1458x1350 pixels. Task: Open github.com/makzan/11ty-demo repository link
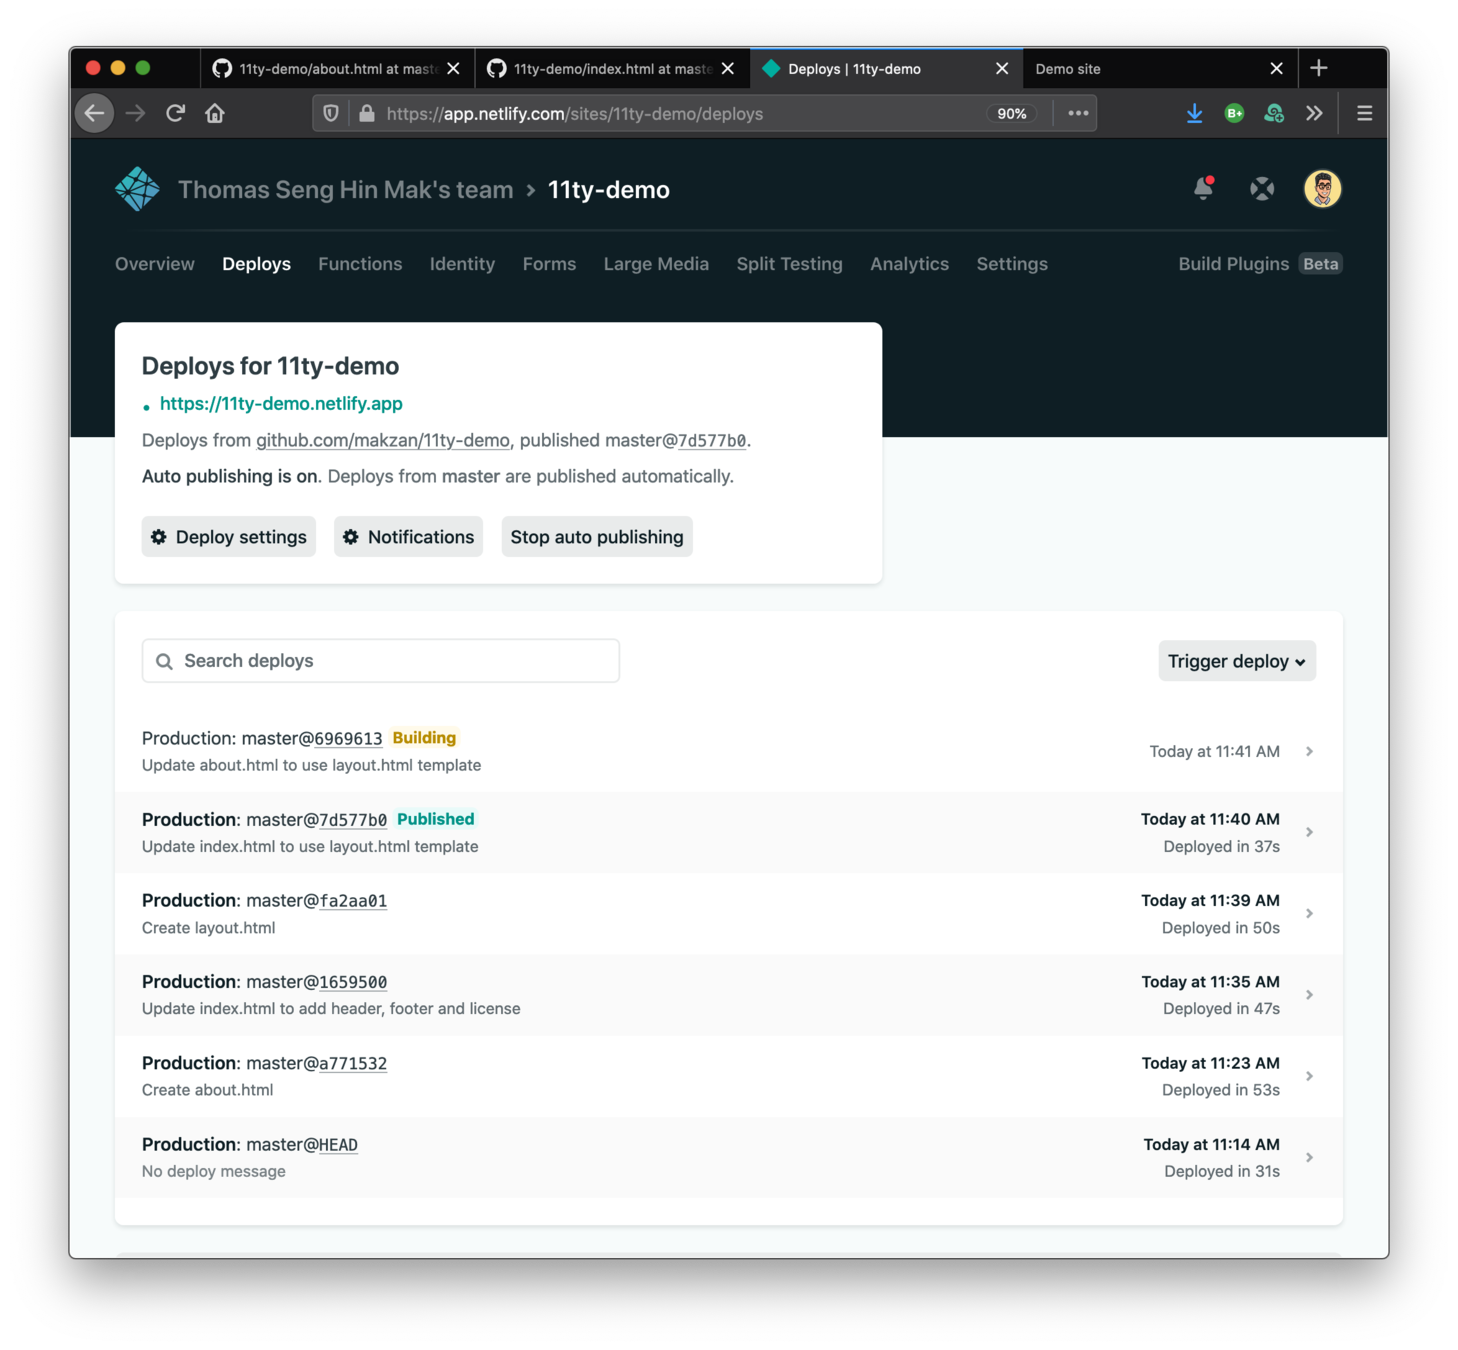pos(383,441)
